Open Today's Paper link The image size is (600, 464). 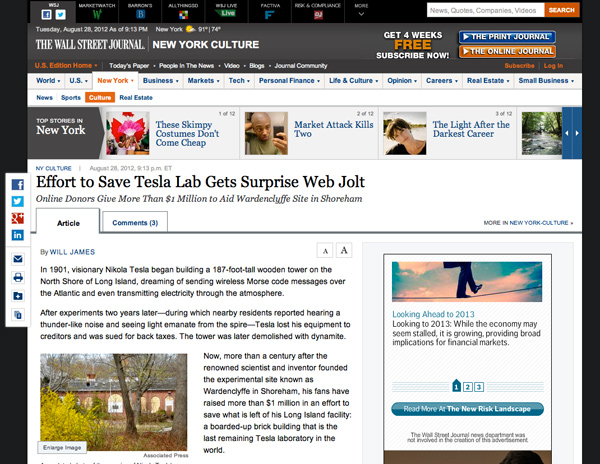pos(129,66)
